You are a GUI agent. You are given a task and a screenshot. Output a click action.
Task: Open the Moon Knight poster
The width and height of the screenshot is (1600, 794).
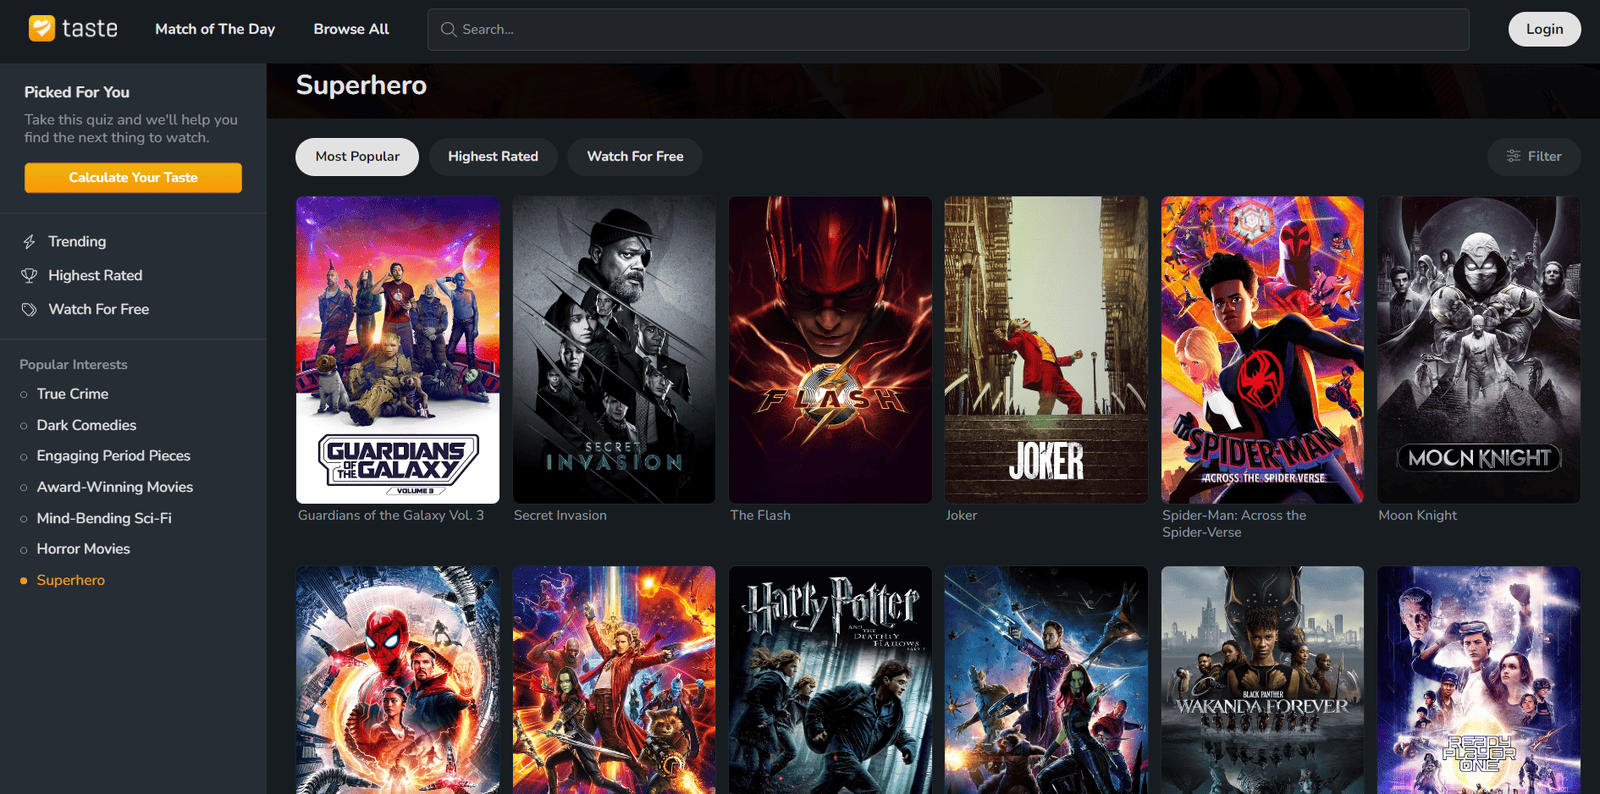click(x=1479, y=350)
